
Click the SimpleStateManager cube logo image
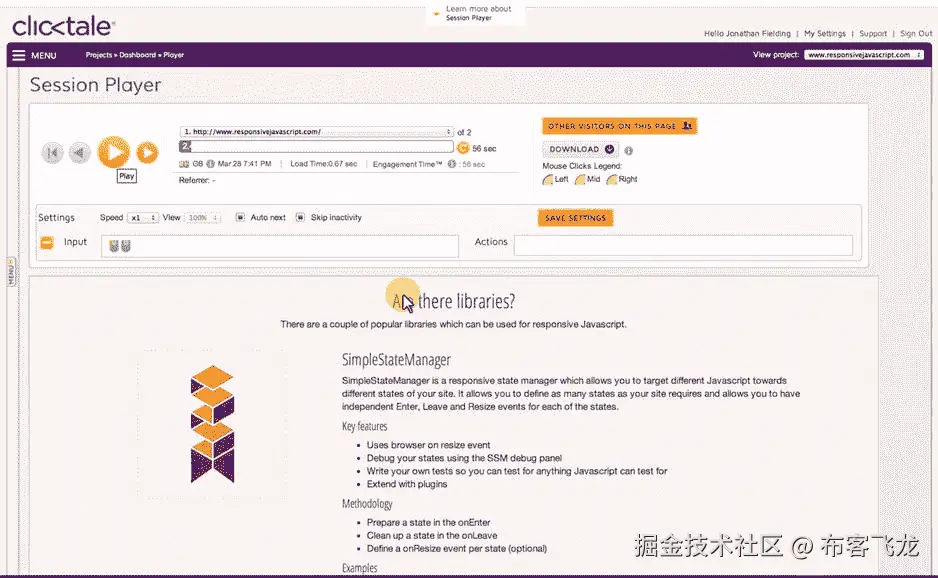(x=212, y=424)
